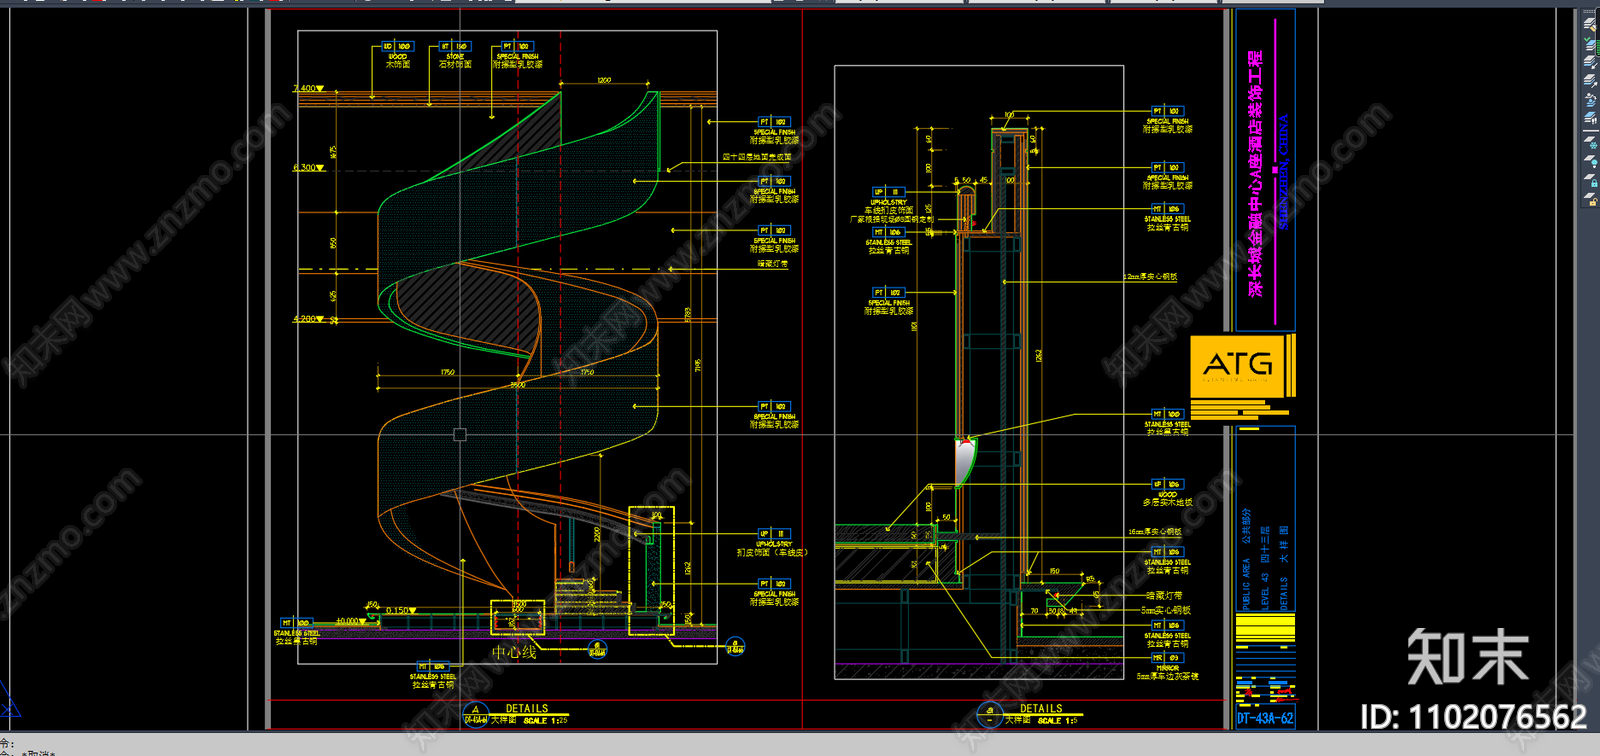Select the 中心线 centerline label
The height and width of the screenshot is (756, 1600).
514,652
